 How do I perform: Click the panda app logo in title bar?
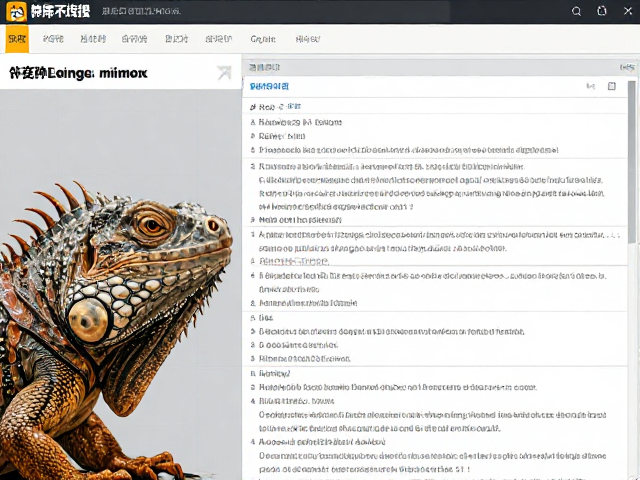16,11
